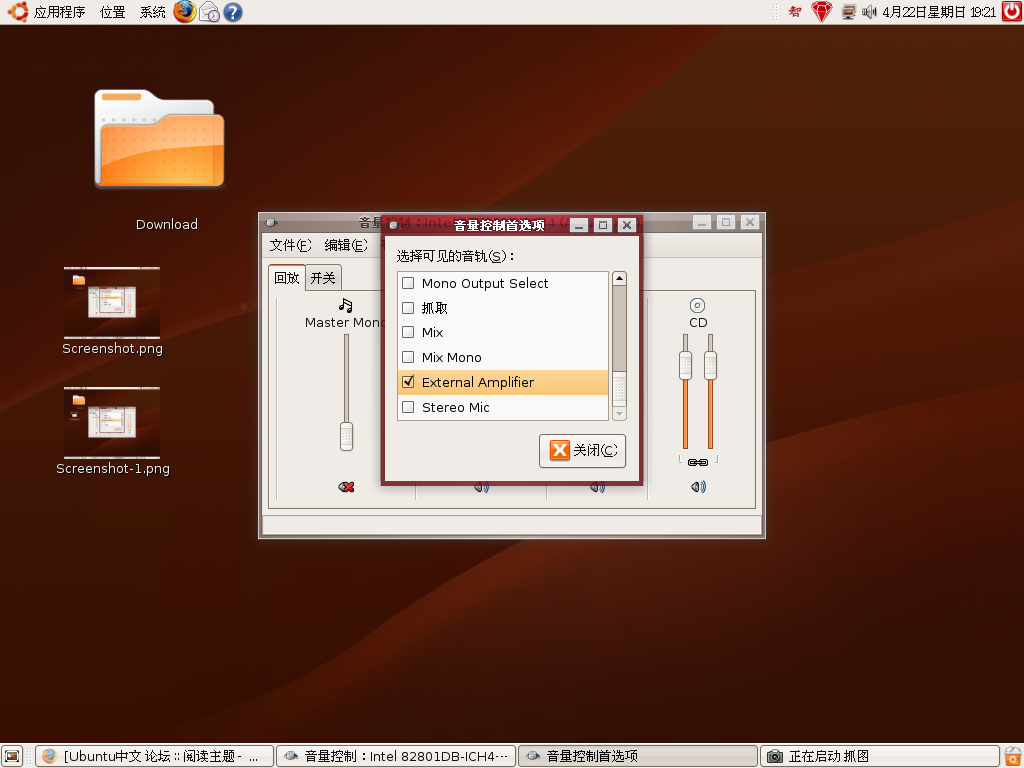Screen dimensions: 1024x768
Task: Uncheck External Amplifier checkbox
Action: 408,382
